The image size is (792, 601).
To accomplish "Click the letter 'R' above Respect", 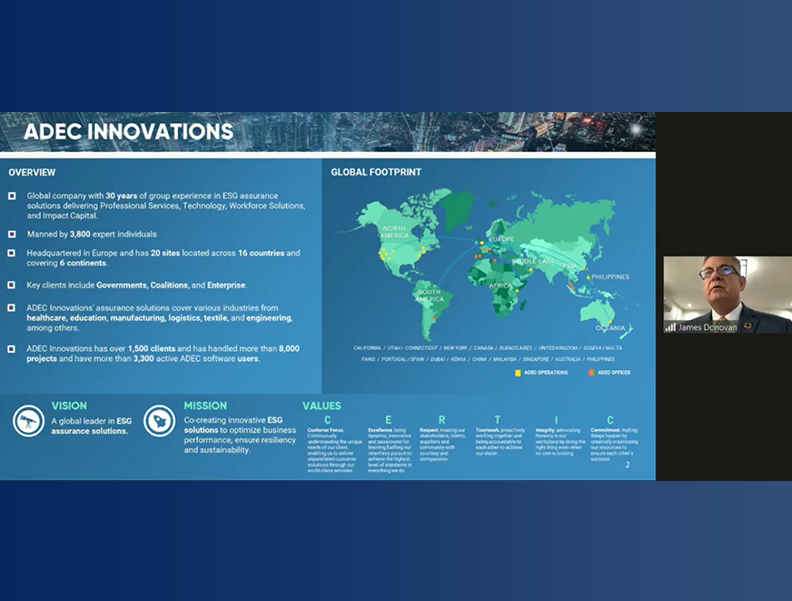I will [x=442, y=420].
